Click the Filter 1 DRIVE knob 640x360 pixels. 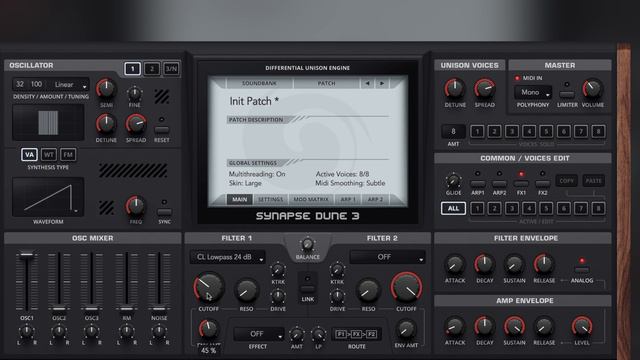[278, 296]
